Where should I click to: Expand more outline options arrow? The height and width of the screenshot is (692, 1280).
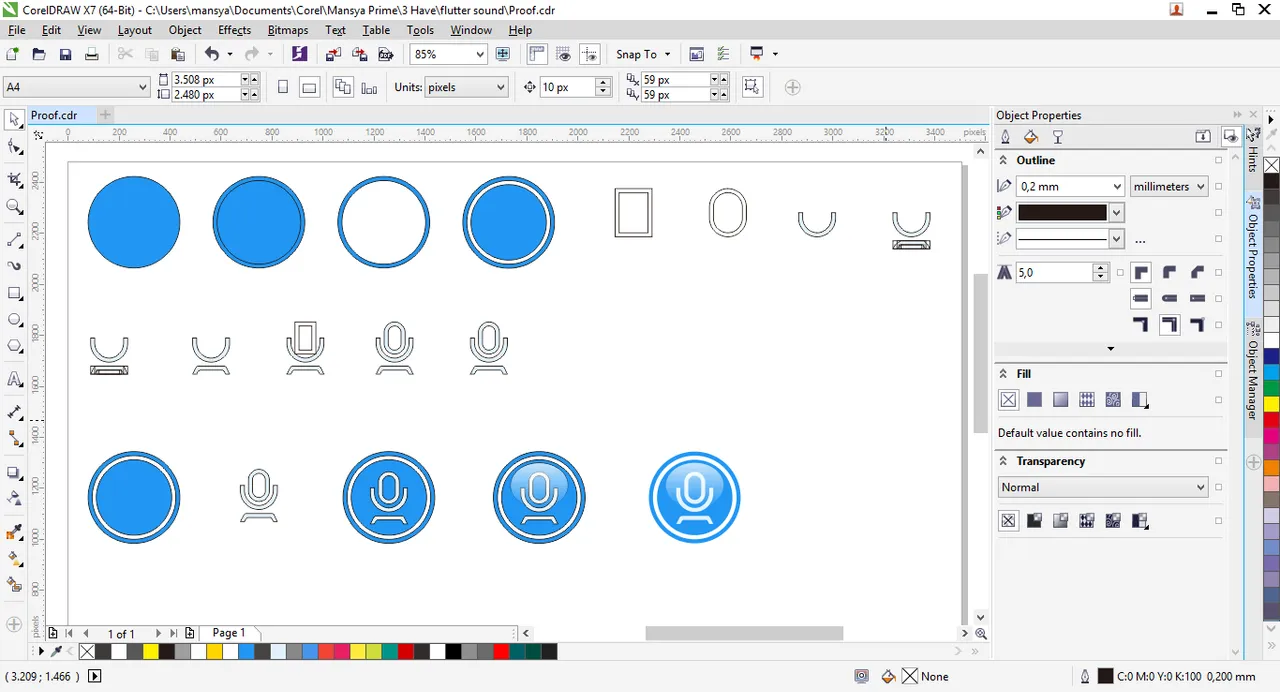tap(1111, 348)
